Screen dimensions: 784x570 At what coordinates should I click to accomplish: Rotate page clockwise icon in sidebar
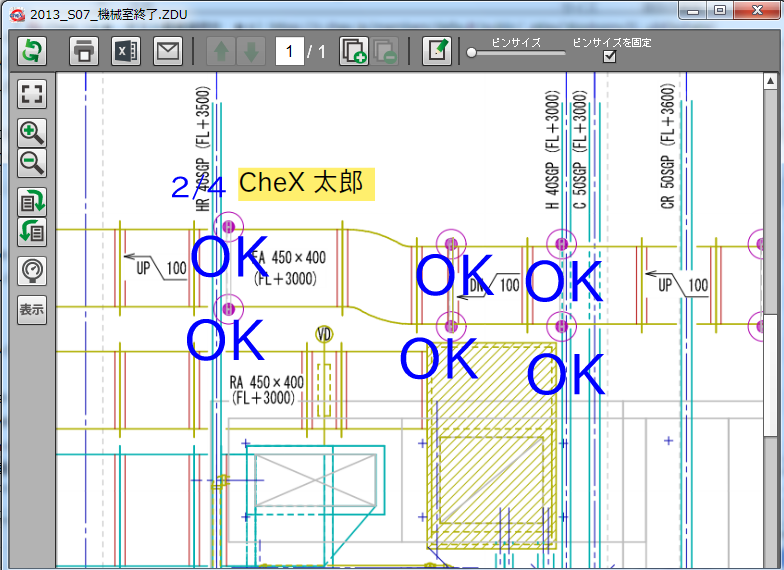click(32, 200)
